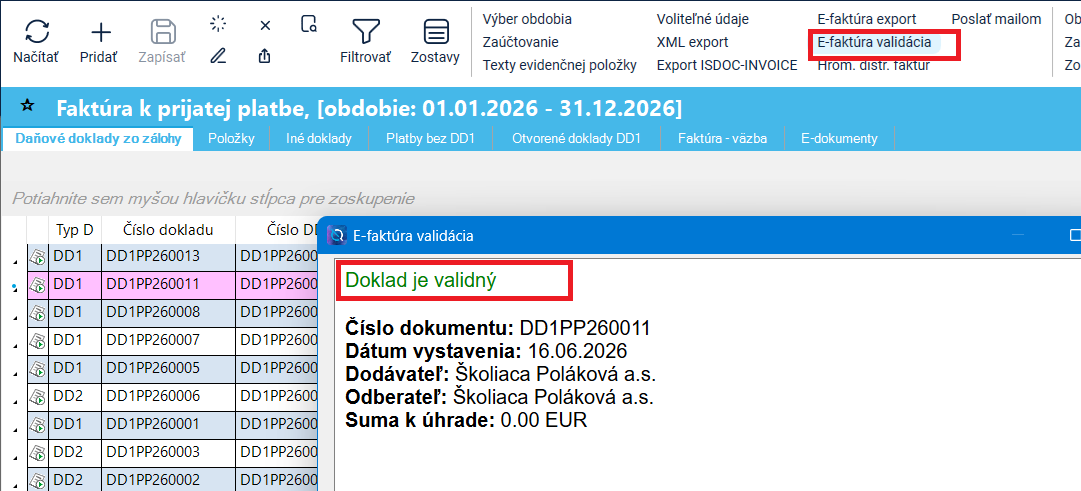The image size is (1081, 491).
Task: Select cell DD1PP260013 in Číslo dokladu
Action: (168, 257)
